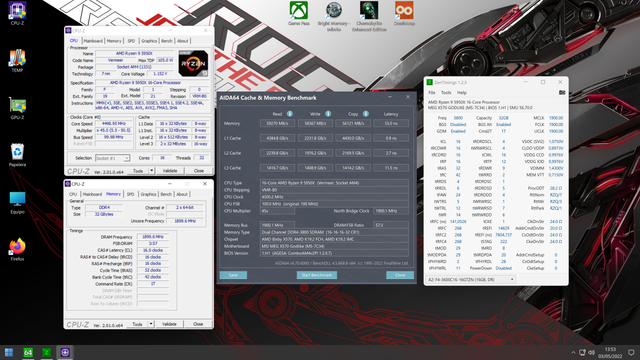
Task: Click Validate in the lower CPU-Z window
Action: [x=169, y=324]
